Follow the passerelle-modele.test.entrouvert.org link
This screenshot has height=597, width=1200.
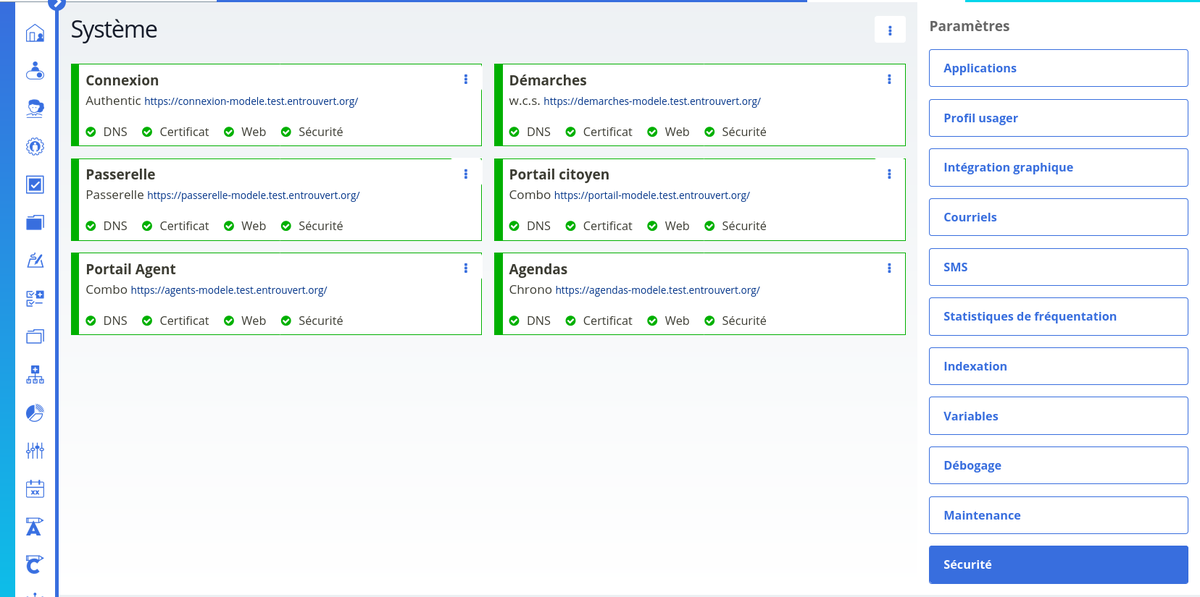[x=253, y=196]
